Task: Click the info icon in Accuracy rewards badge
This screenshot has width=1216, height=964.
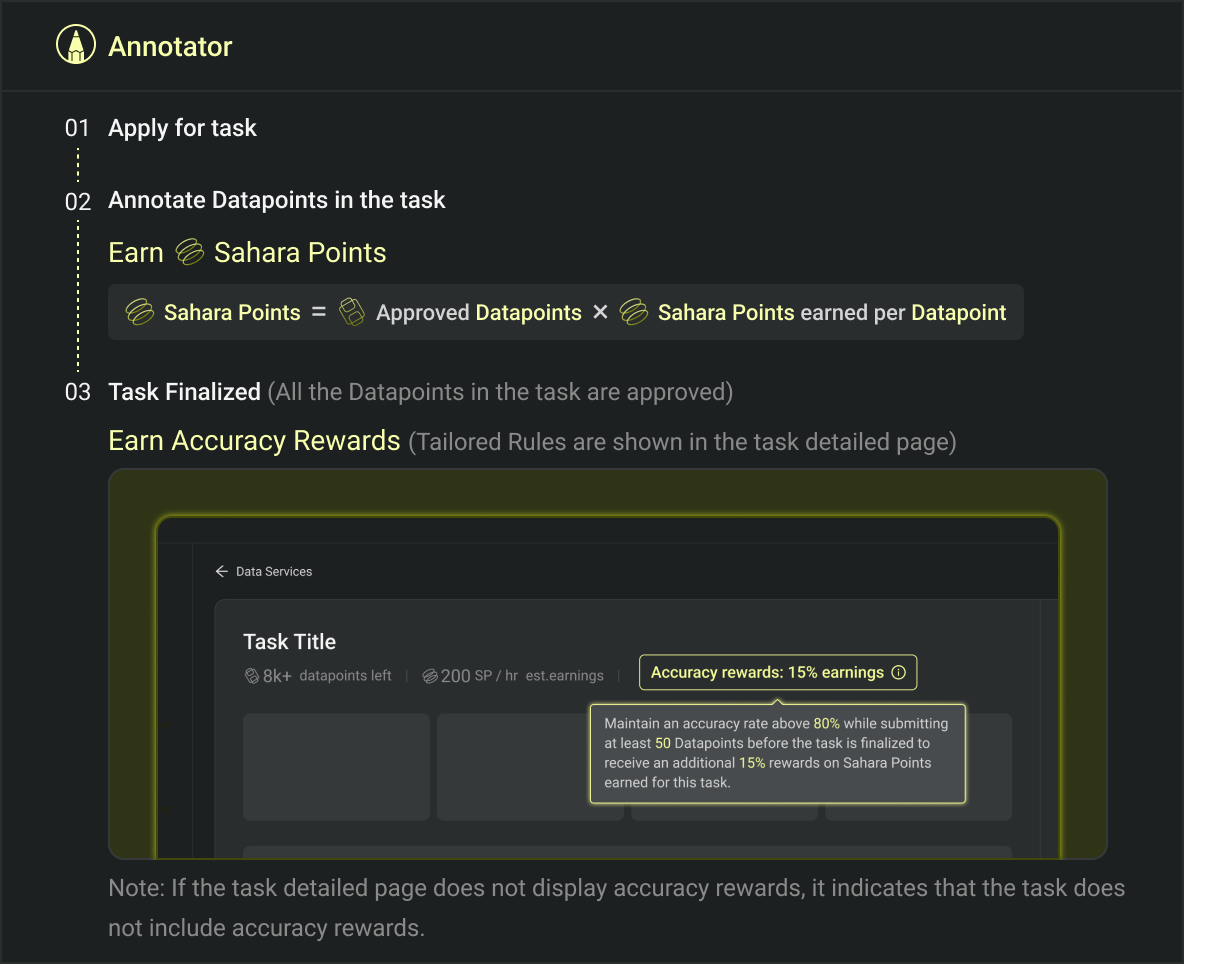Action: (x=898, y=673)
